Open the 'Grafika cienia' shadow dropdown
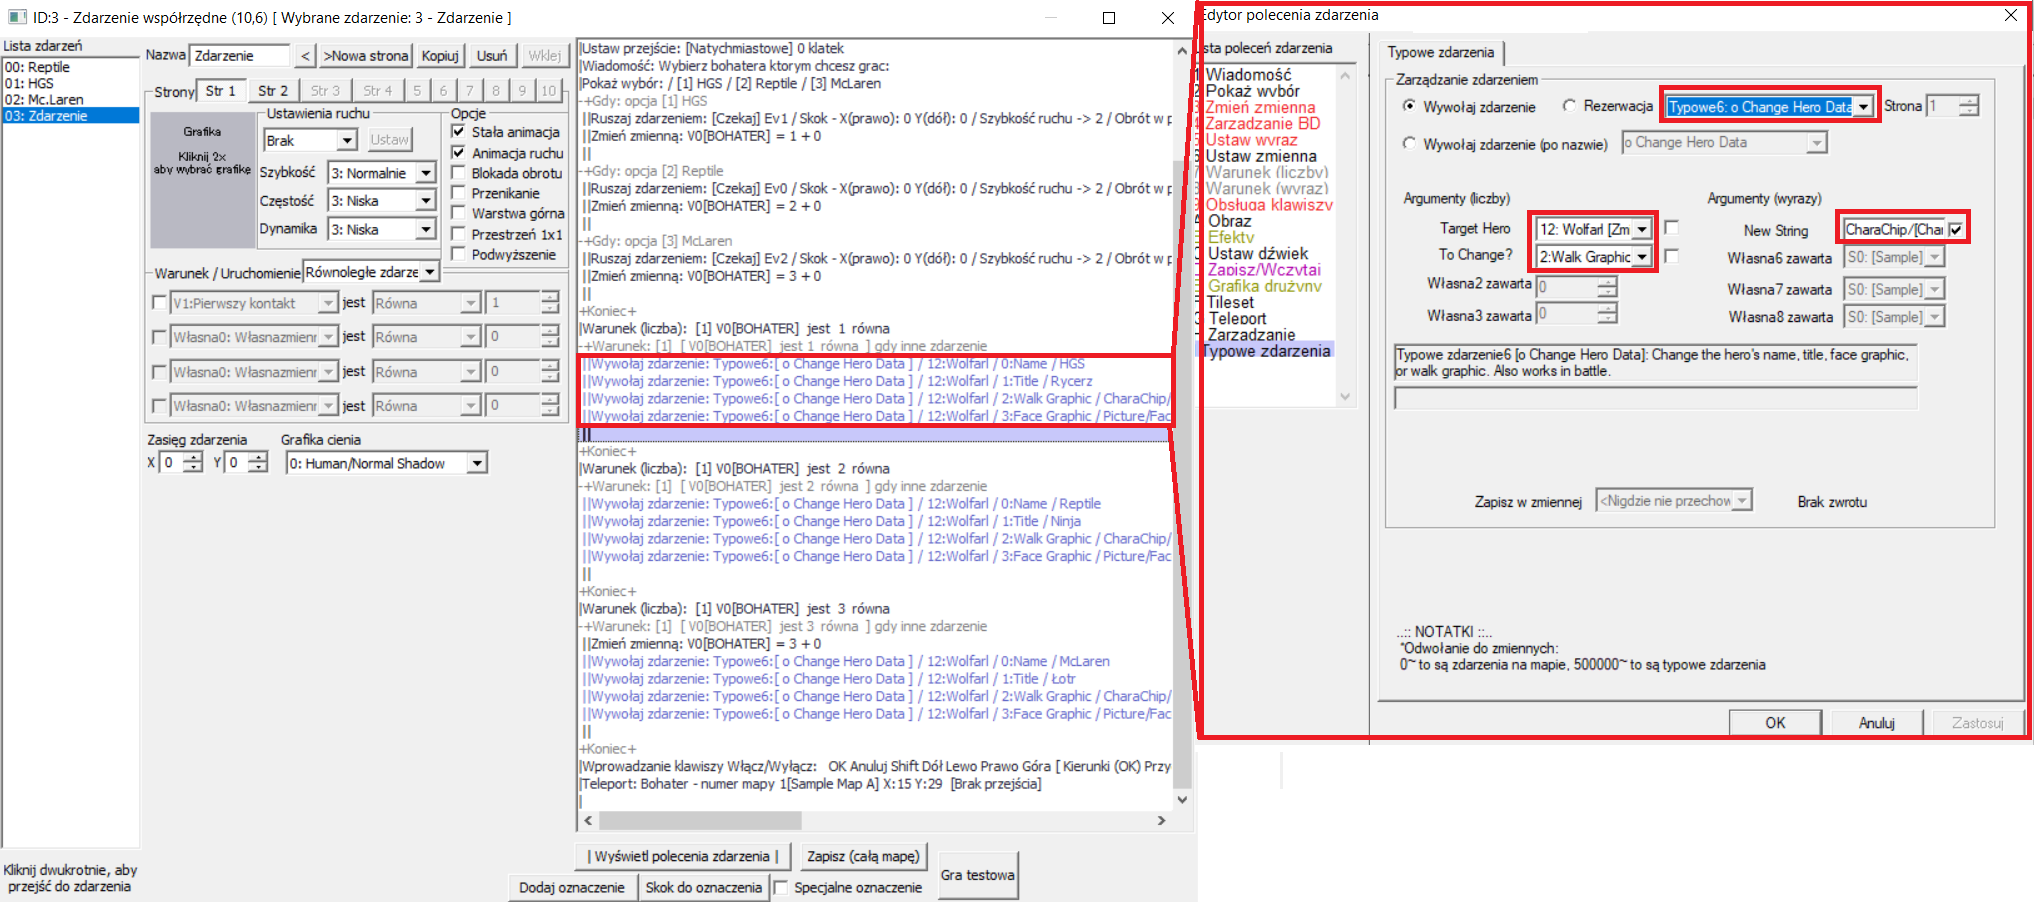This screenshot has height=904, width=2036. pos(477,463)
